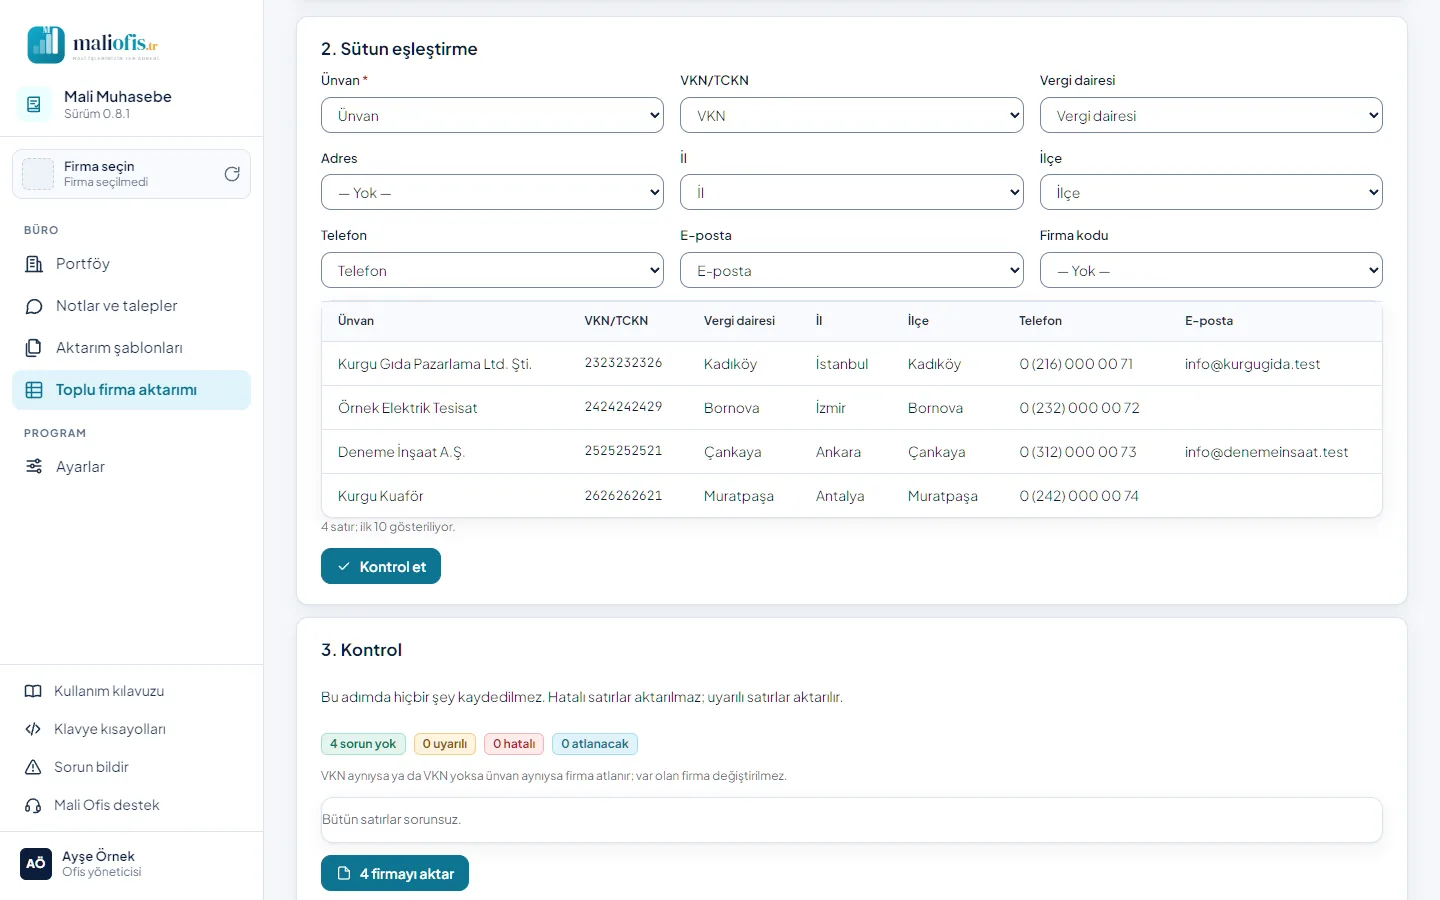Click the AÖ user avatar
The height and width of the screenshot is (900, 1440).
[36, 863]
